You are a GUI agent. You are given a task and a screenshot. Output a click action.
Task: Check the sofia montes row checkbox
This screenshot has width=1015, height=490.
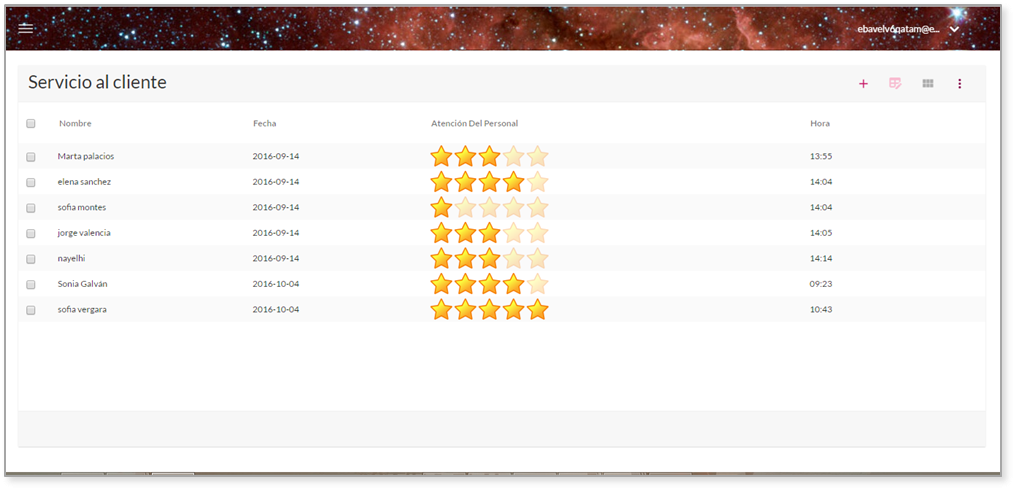point(30,208)
